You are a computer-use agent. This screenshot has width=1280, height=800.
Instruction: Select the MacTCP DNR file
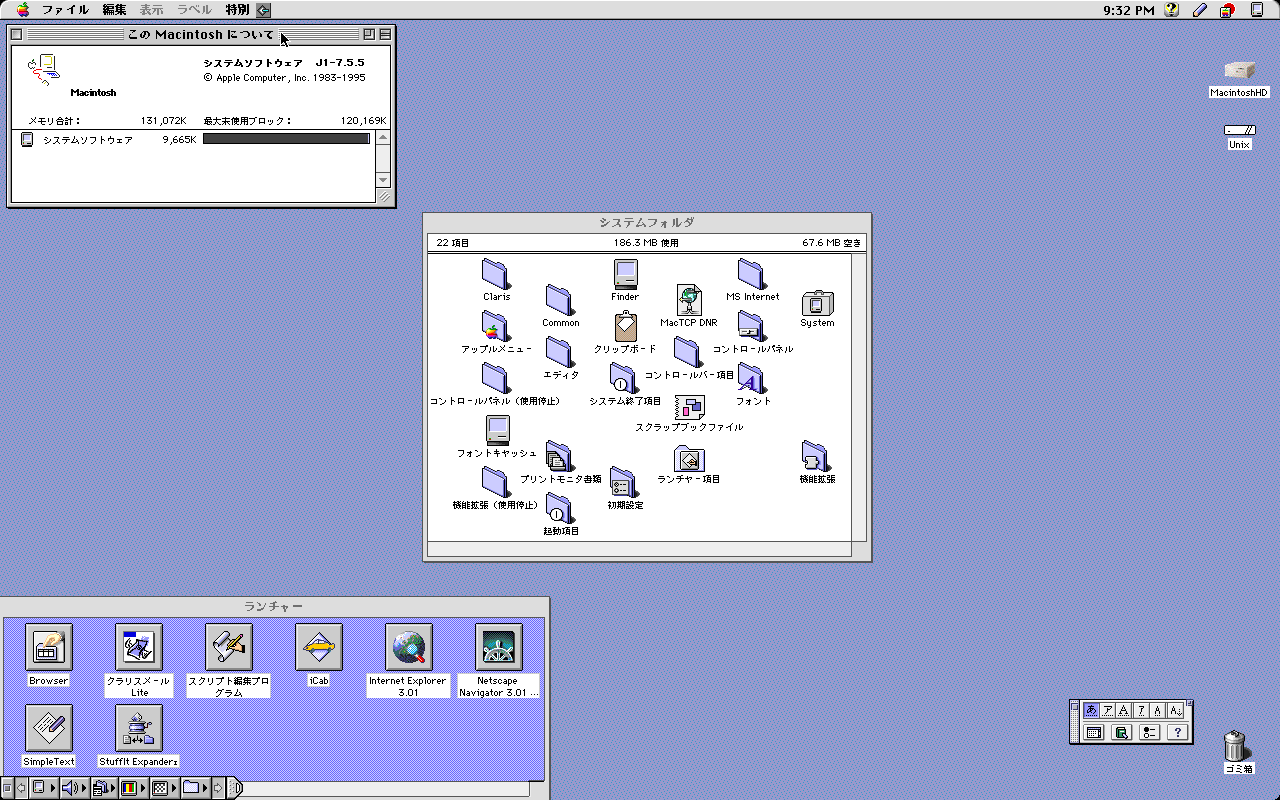(x=689, y=300)
